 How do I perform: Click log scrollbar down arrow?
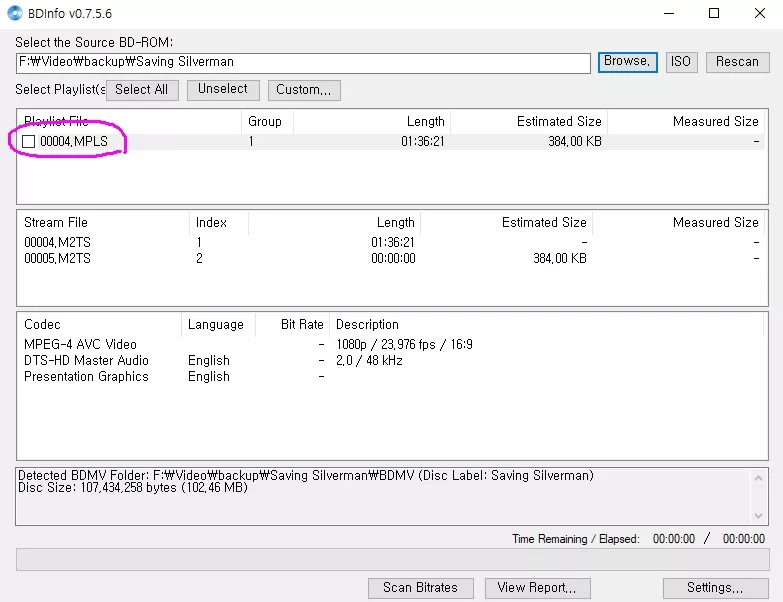(x=759, y=516)
